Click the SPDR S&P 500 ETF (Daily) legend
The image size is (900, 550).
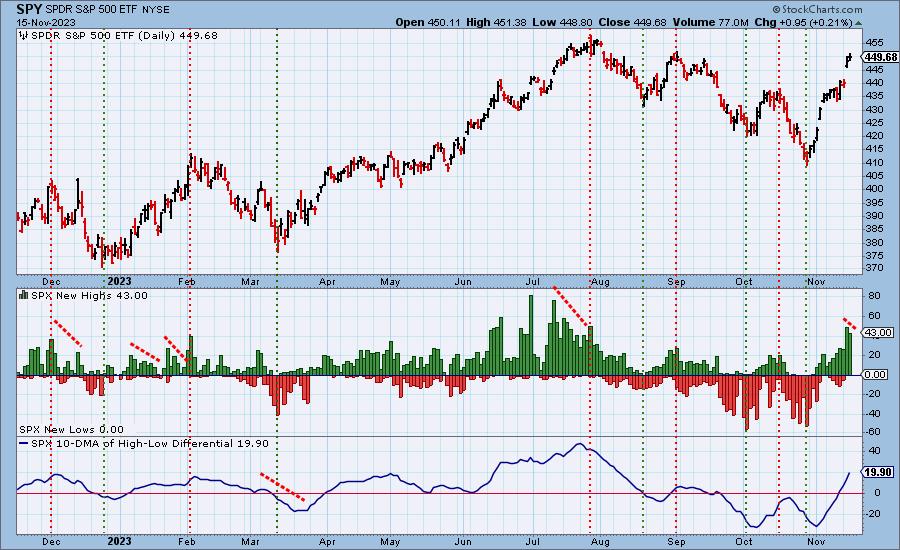point(124,36)
